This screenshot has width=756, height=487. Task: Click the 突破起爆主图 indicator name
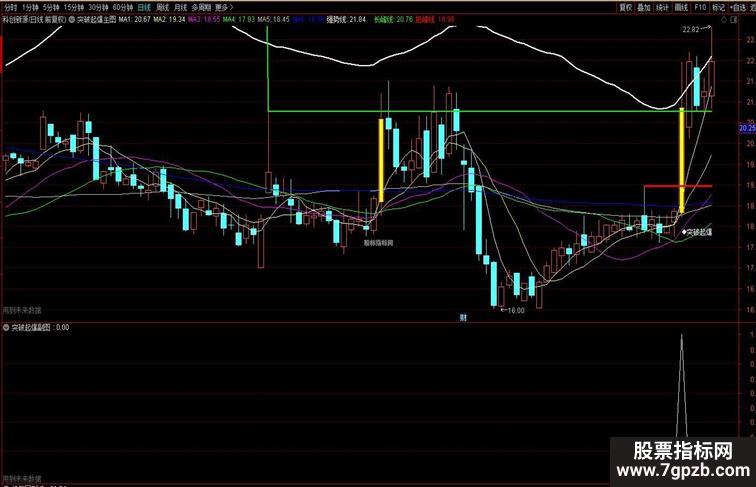coord(96,20)
